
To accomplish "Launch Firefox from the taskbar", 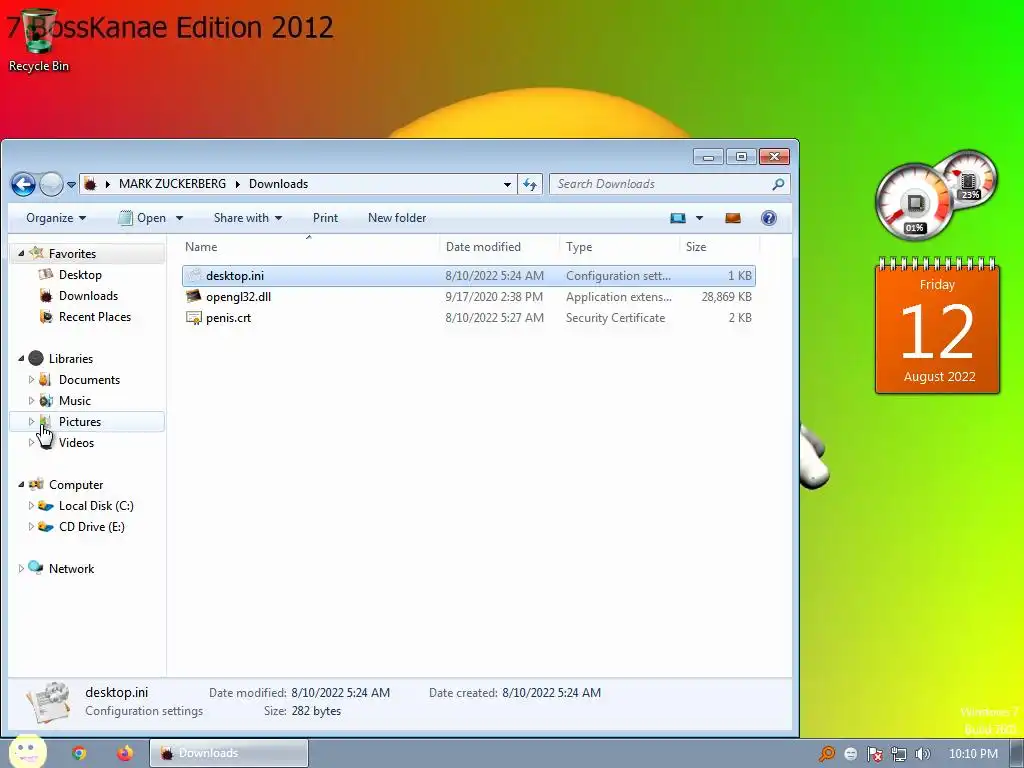I will tap(125, 753).
